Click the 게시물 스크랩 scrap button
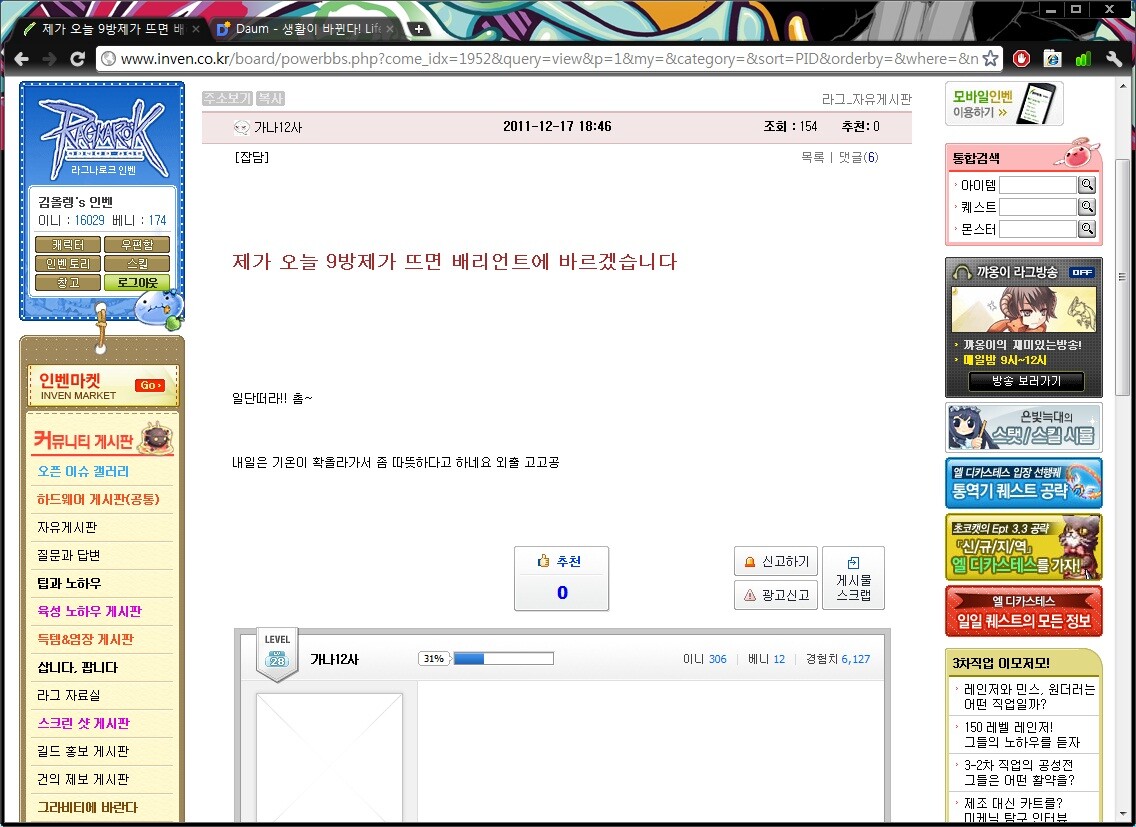This screenshot has width=1136, height=827. [853, 578]
